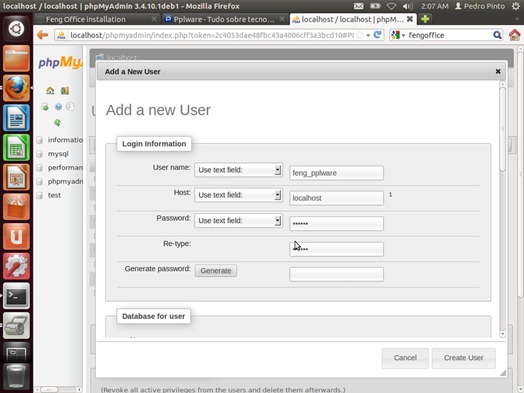Click sidebar horizontal scrollbar
Screen dimensions: 524x393
[x=58, y=389]
